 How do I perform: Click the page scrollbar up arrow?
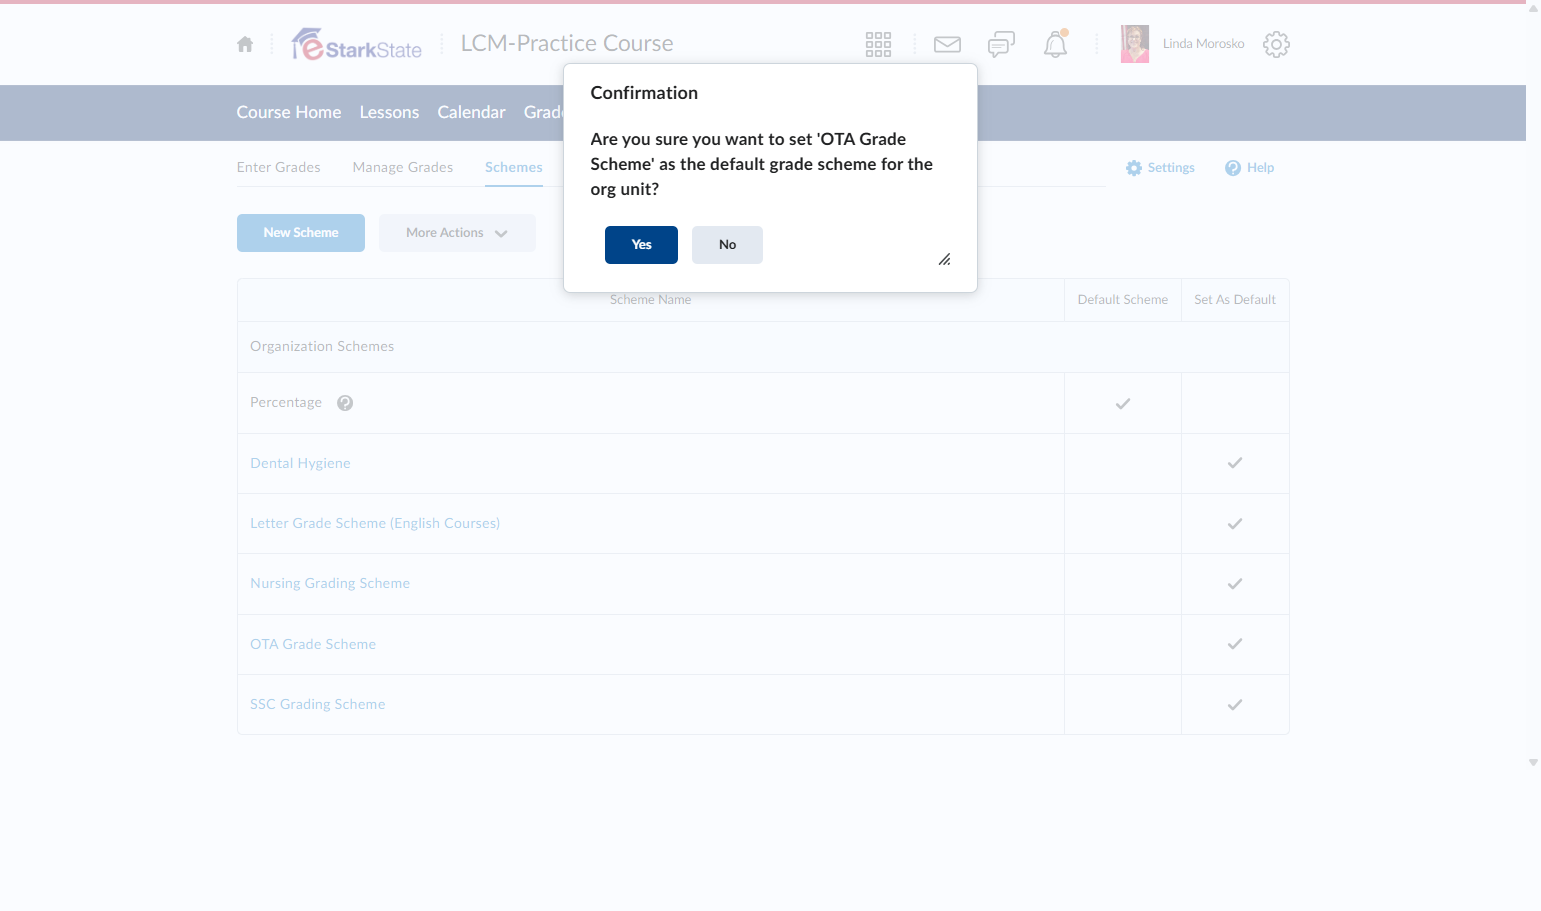point(1533,8)
